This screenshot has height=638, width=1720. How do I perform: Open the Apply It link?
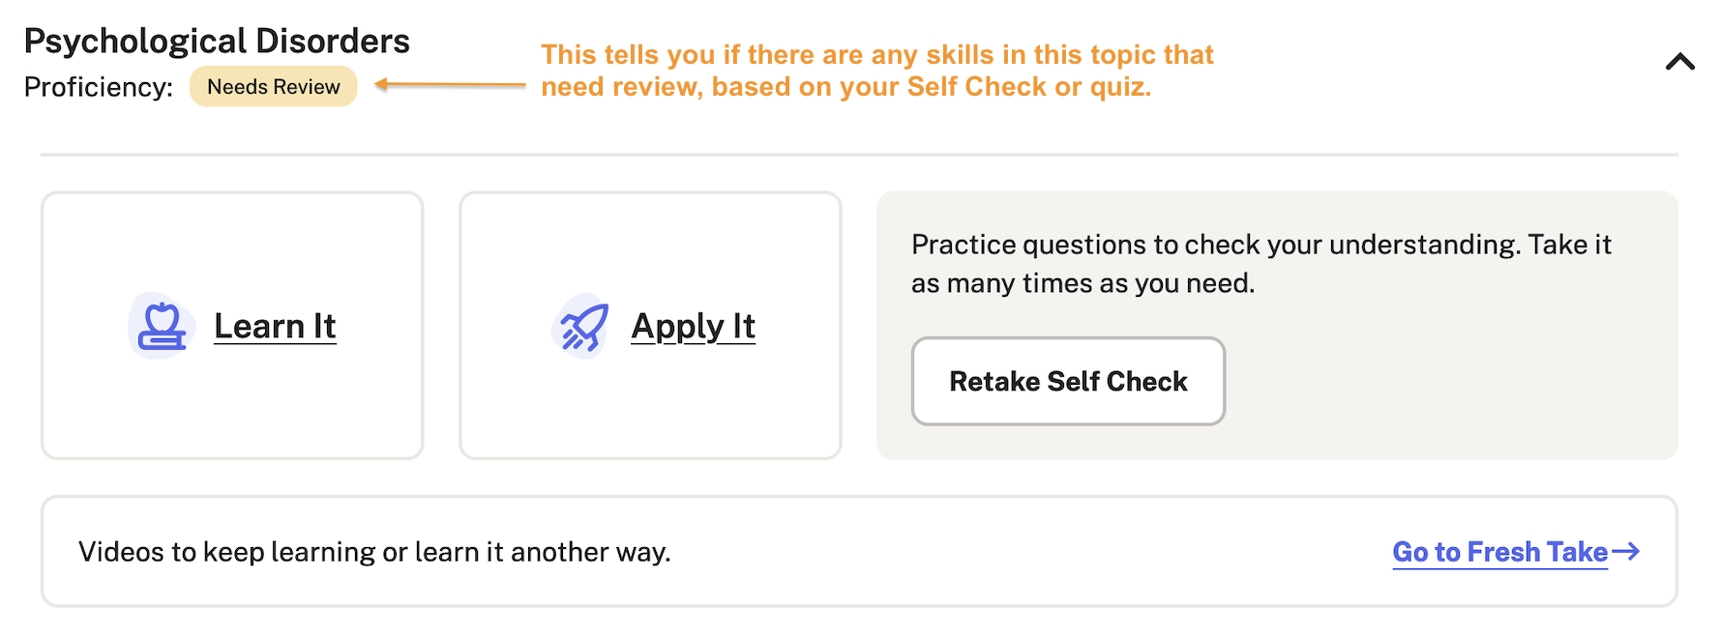click(x=693, y=326)
